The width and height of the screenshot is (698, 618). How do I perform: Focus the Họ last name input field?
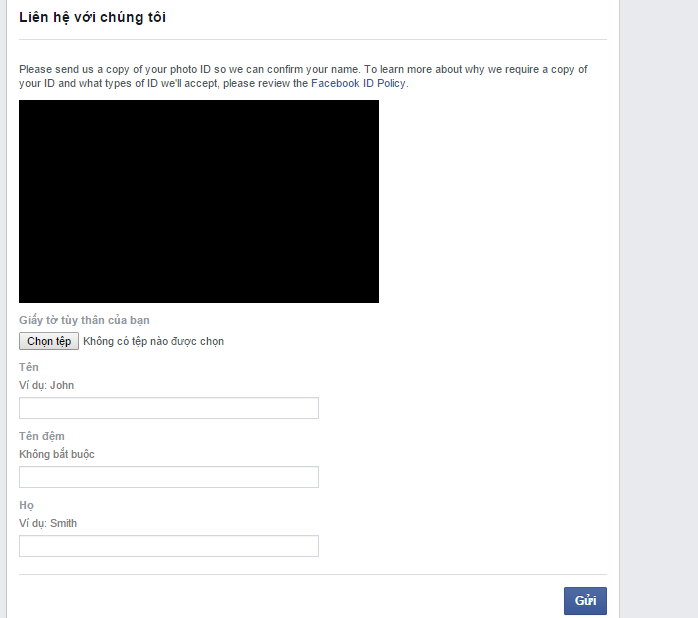169,546
